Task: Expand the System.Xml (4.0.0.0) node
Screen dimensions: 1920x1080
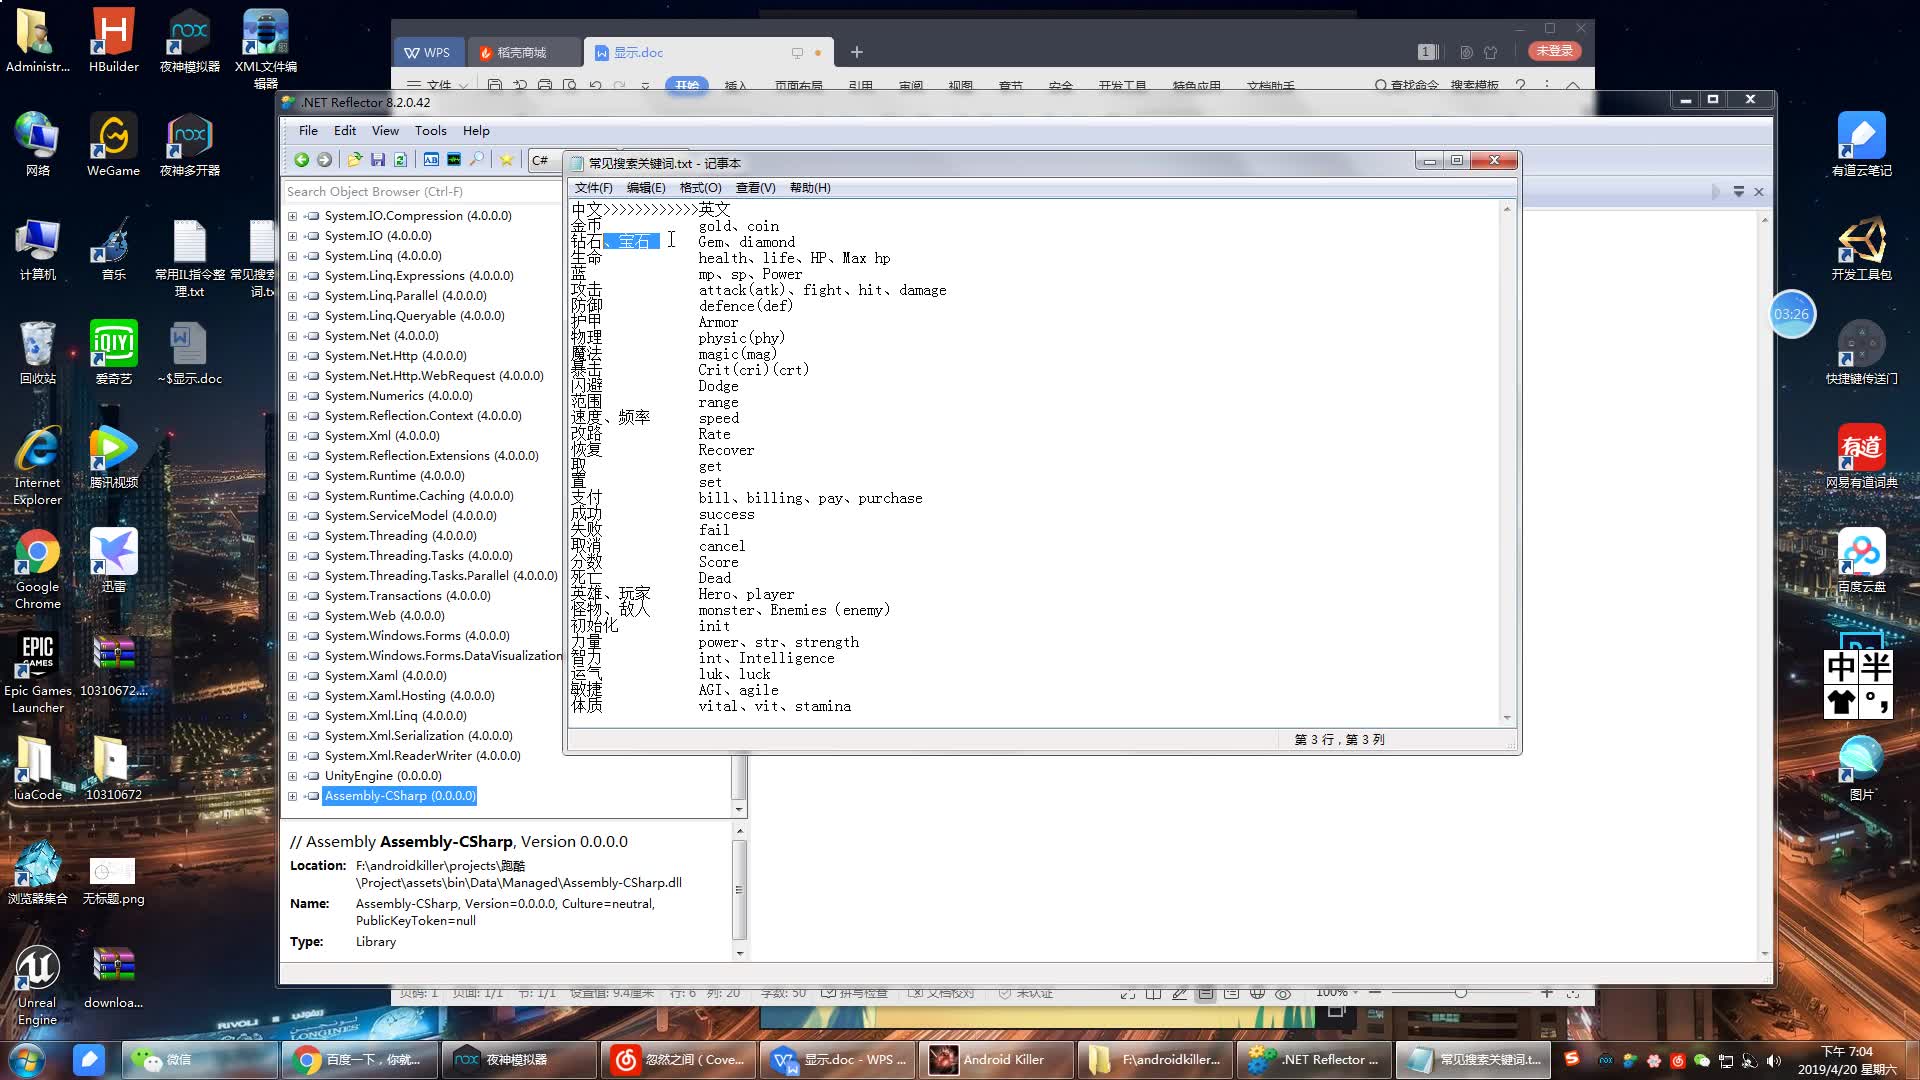Action: click(292, 436)
